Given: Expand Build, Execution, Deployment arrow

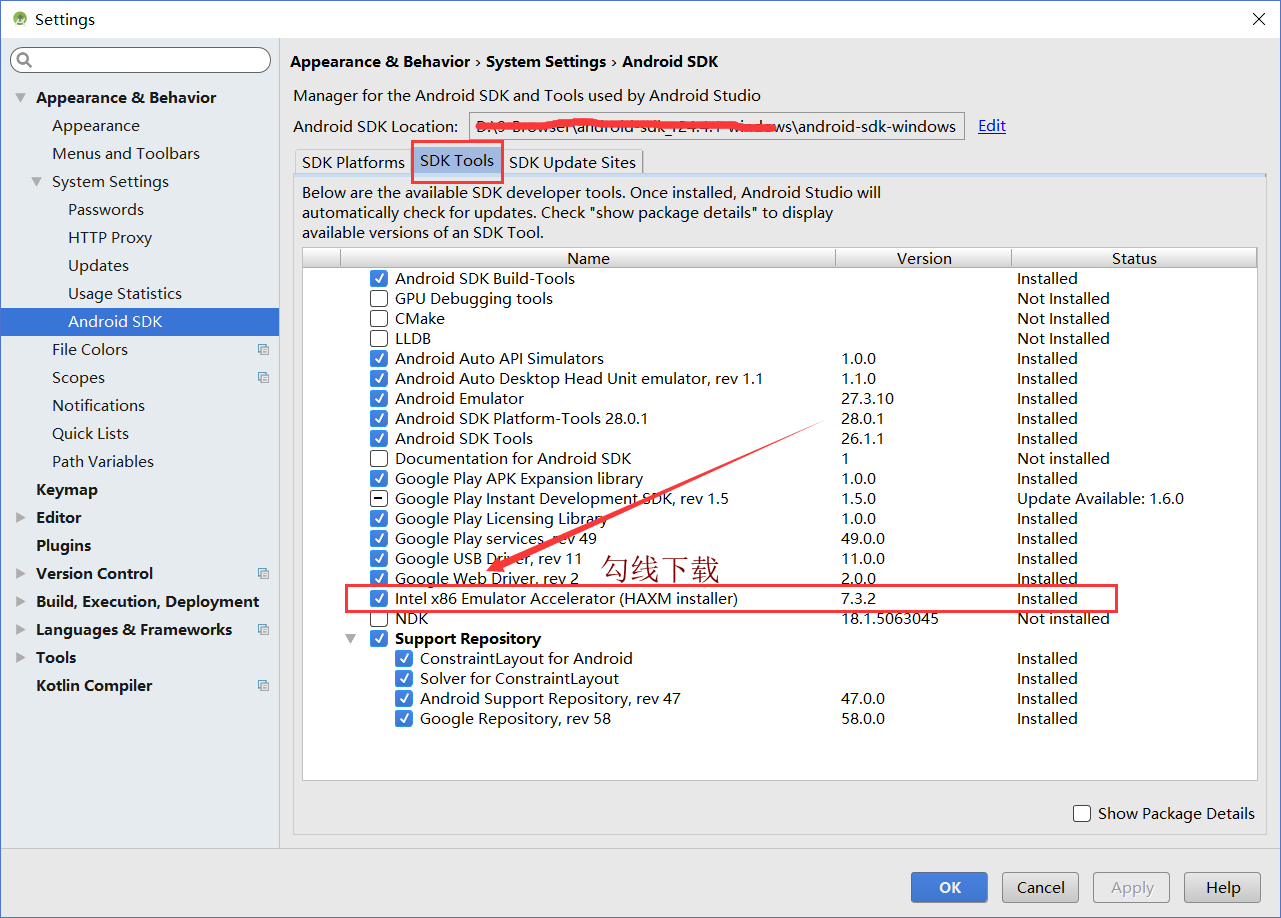Looking at the screenshot, I should pyautogui.click(x=21, y=602).
